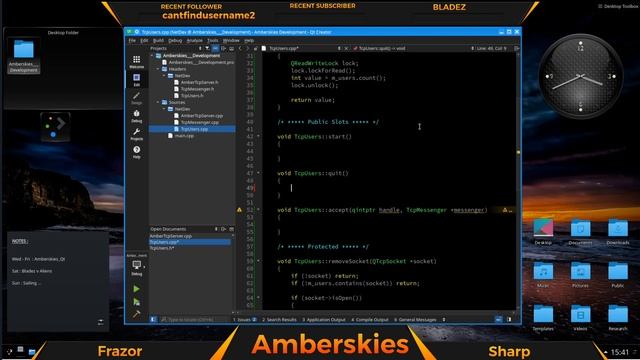The height and width of the screenshot is (360, 640).
Task: Open AmberTcpServer.cpp in Open Documents
Action: tap(171, 236)
